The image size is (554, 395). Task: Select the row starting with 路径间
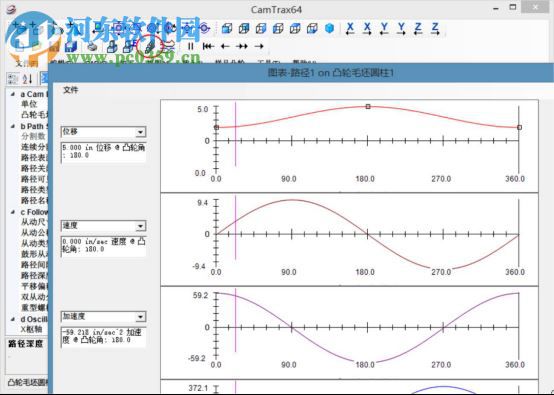click(x=34, y=265)
